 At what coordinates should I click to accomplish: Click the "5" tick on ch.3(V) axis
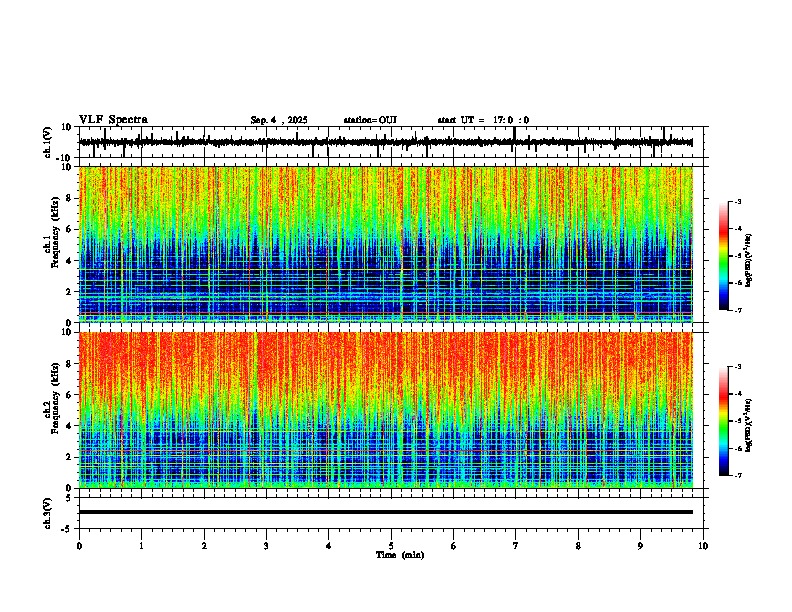pos(69,498)
